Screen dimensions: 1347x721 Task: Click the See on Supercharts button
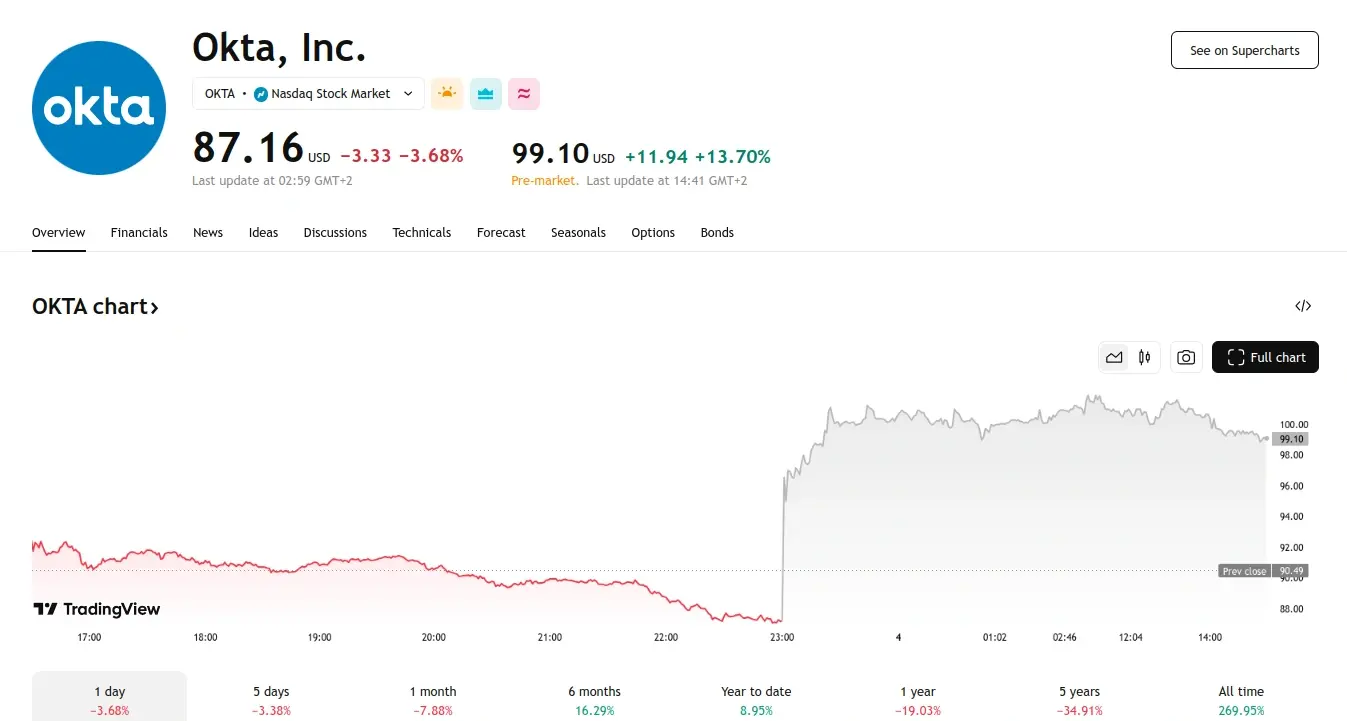(x=1244, y=50)
